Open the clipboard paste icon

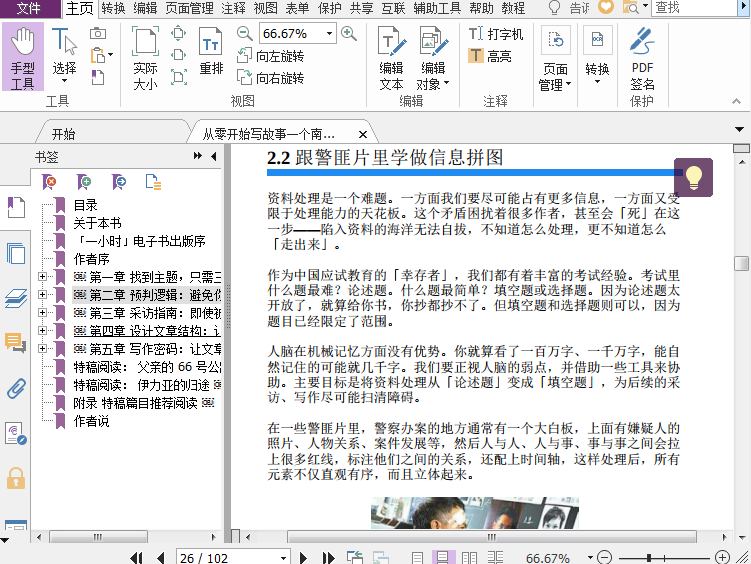(x=99, y=55)
